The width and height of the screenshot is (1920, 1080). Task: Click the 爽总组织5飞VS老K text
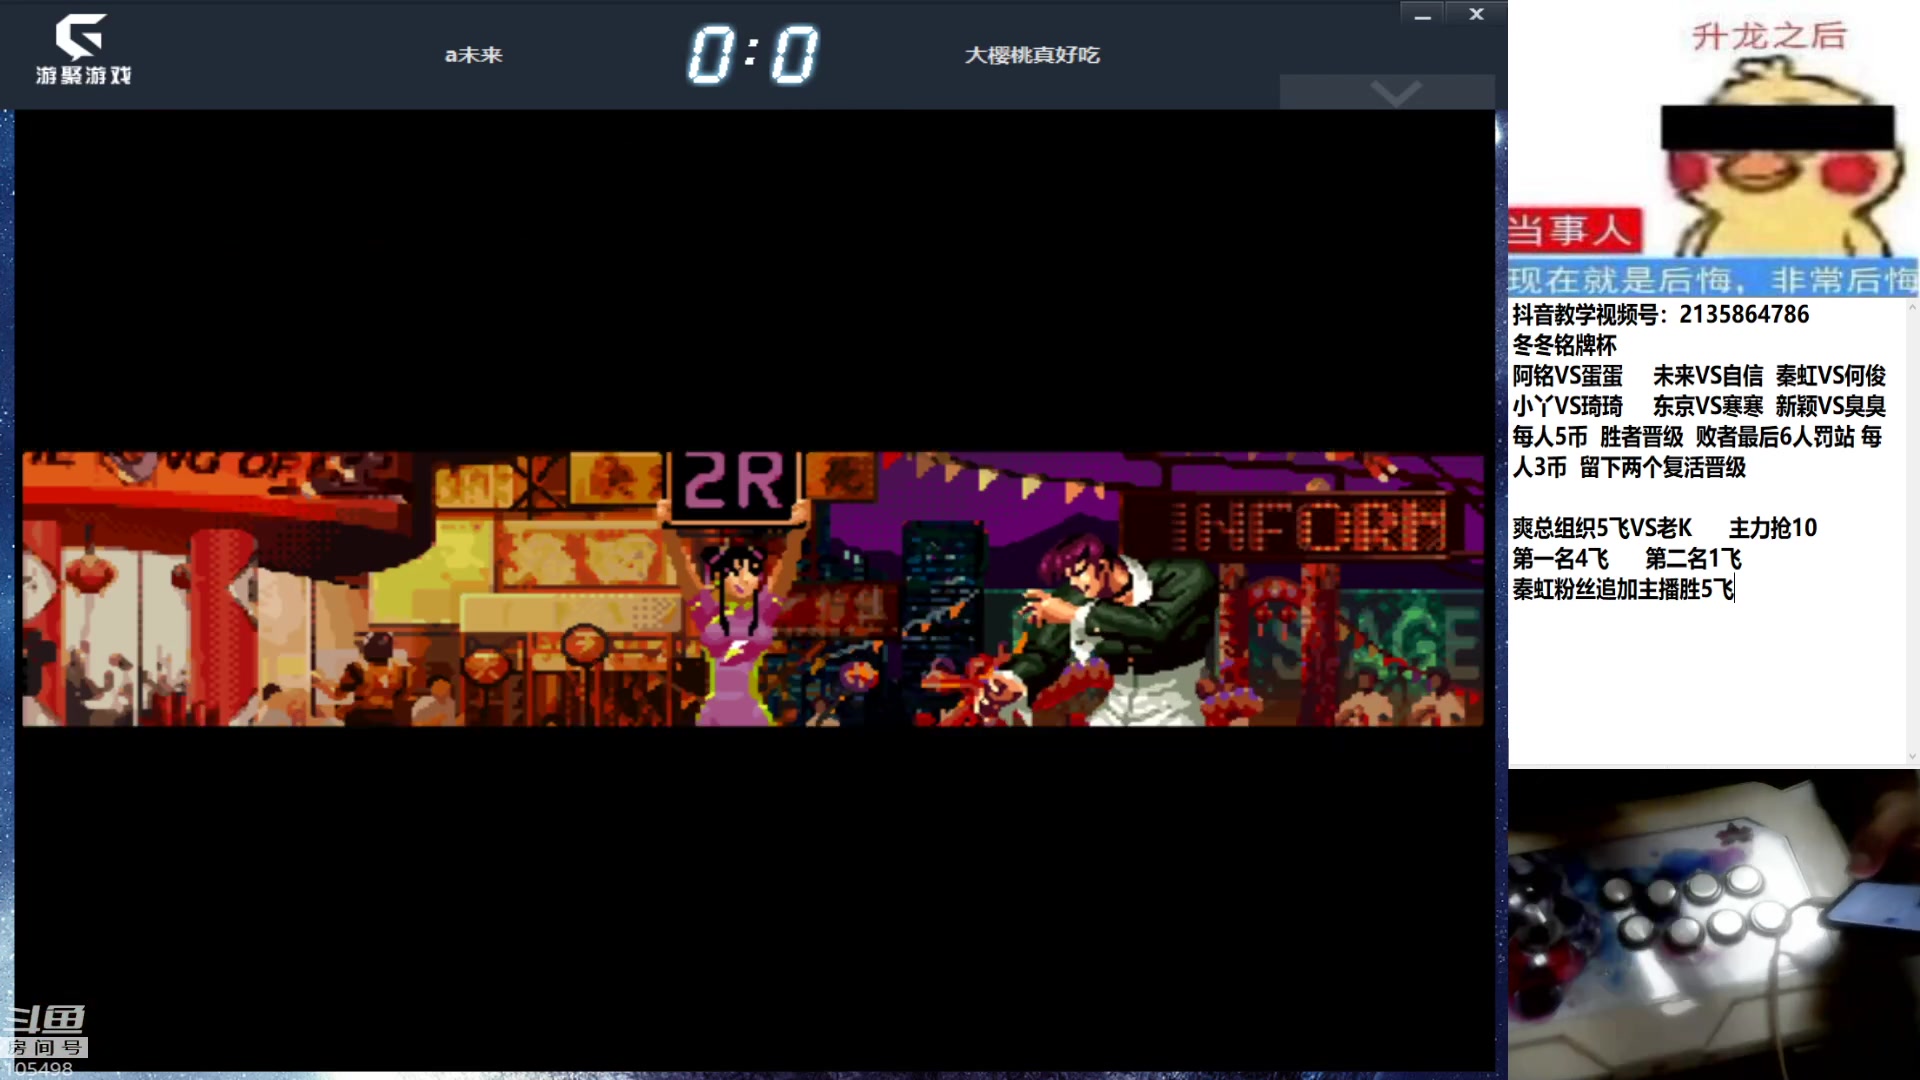(1602, 528)
